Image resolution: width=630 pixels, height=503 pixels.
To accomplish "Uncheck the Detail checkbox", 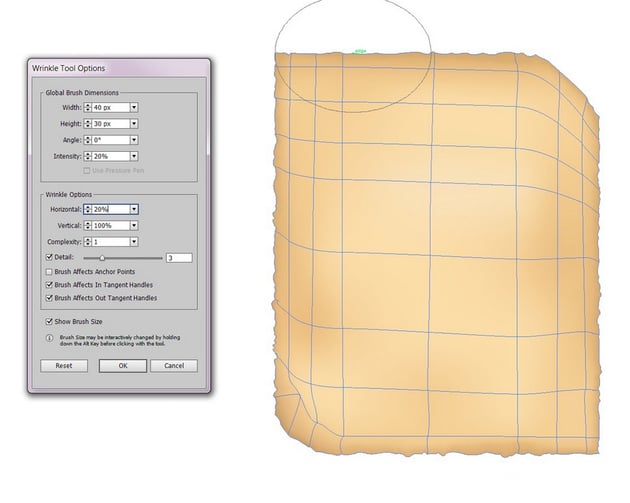I will (49, 257).
